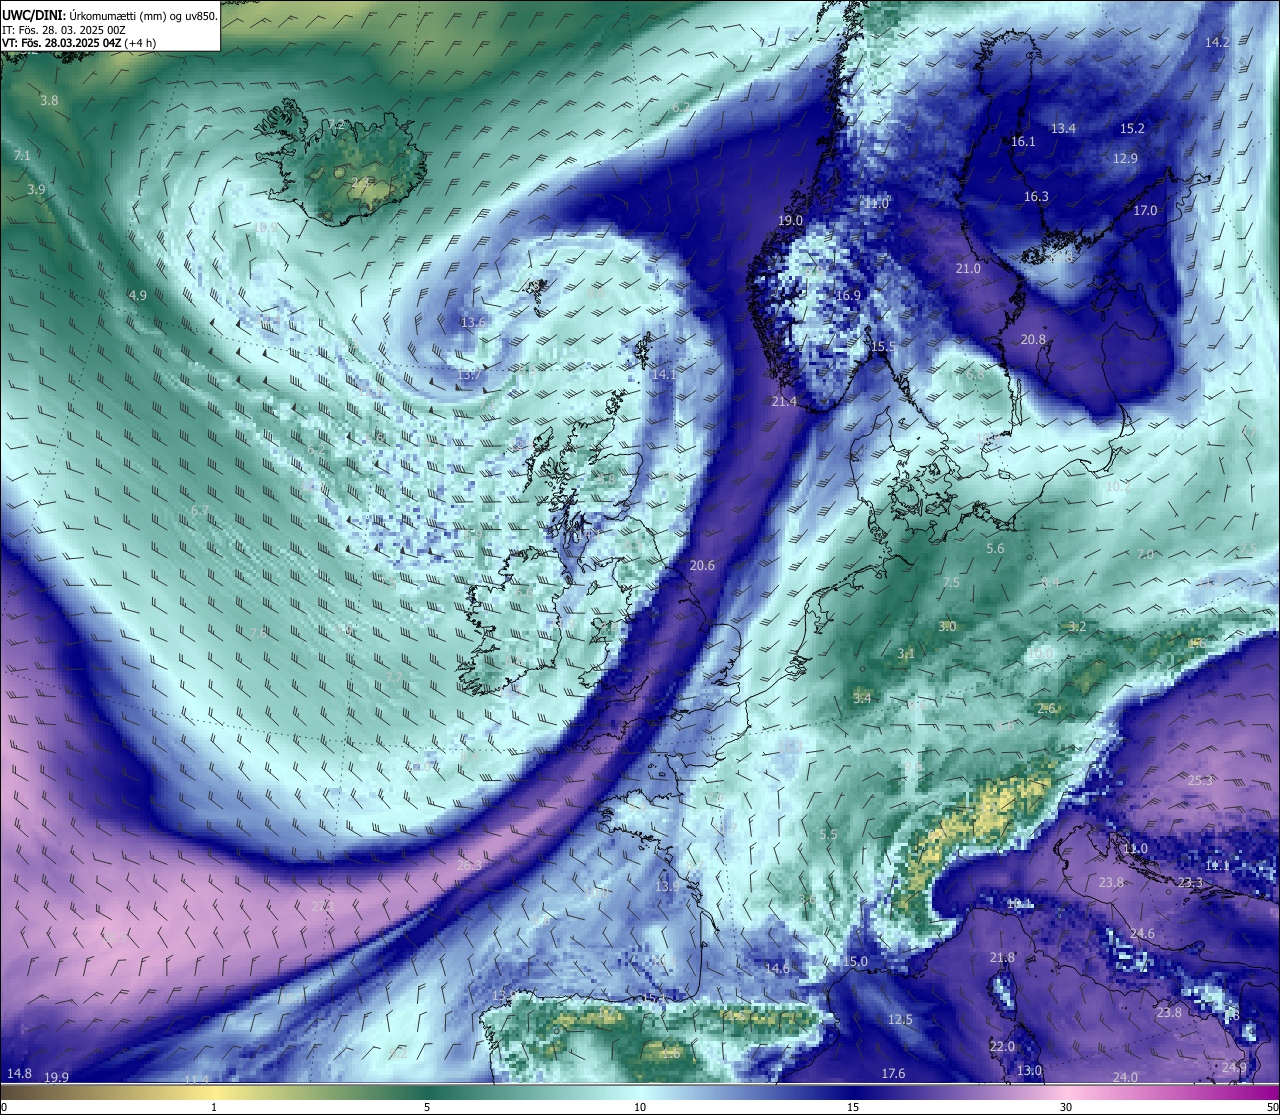Click the 25.3 value on the map
Screen dimensions: 1280x1115
click(x=1200, y=781)
